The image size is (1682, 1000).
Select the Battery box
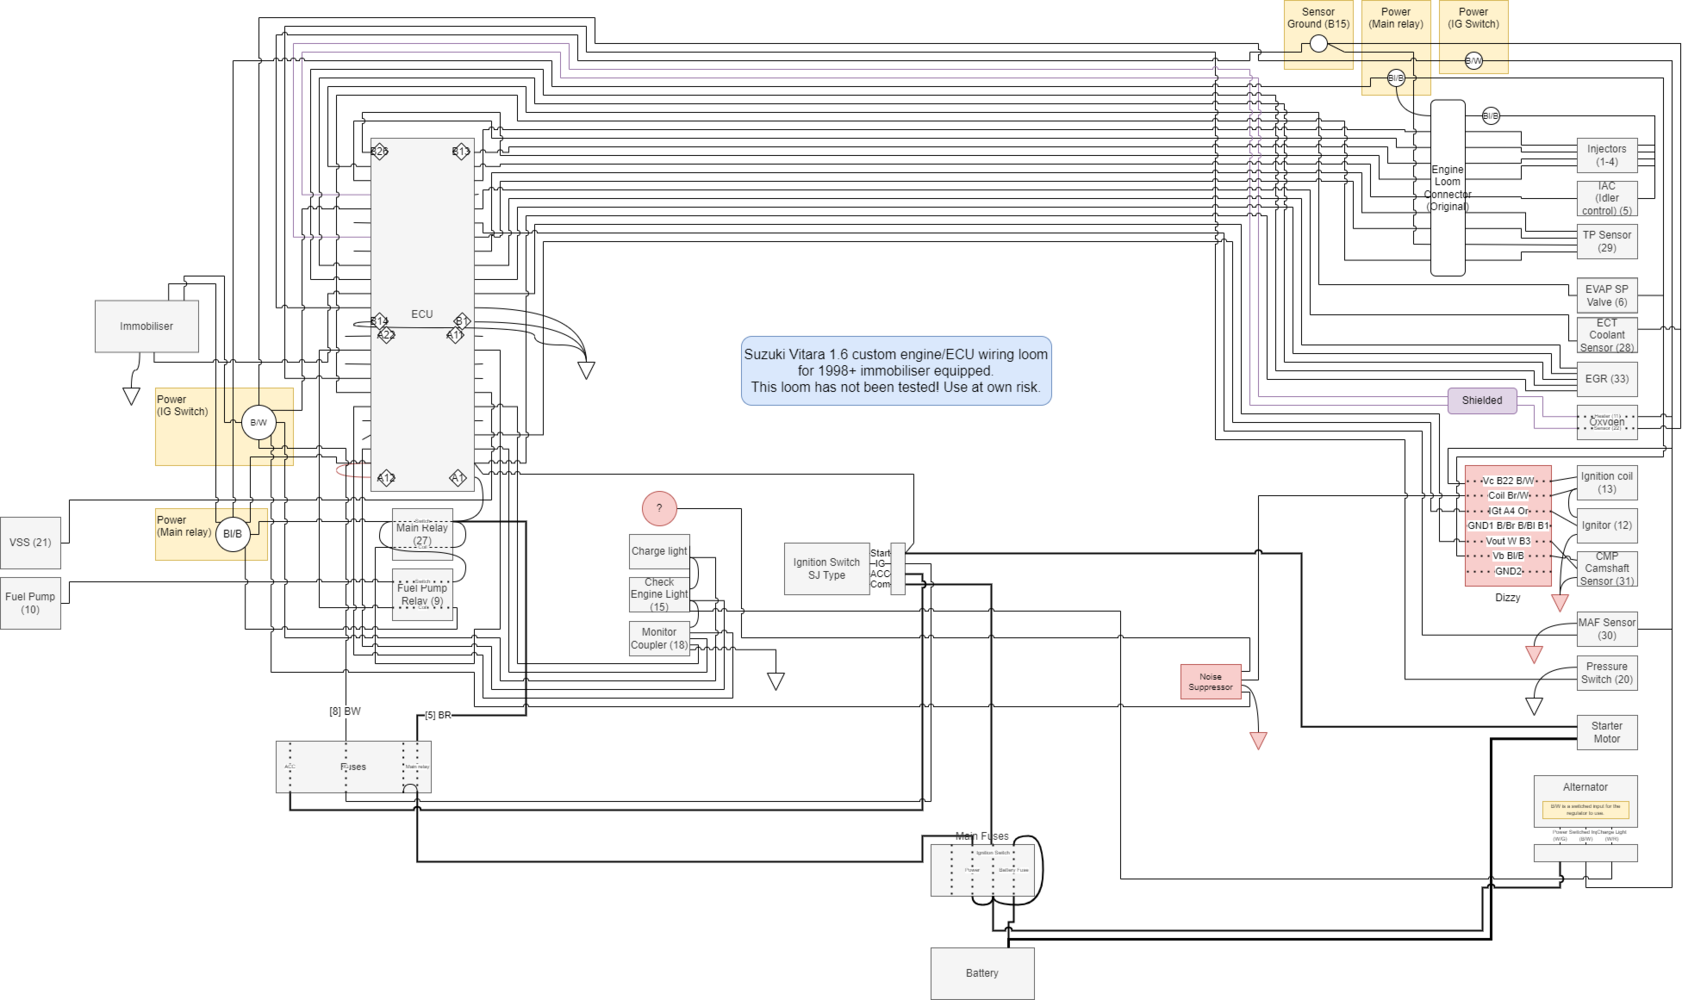click(x=982, y=973)
